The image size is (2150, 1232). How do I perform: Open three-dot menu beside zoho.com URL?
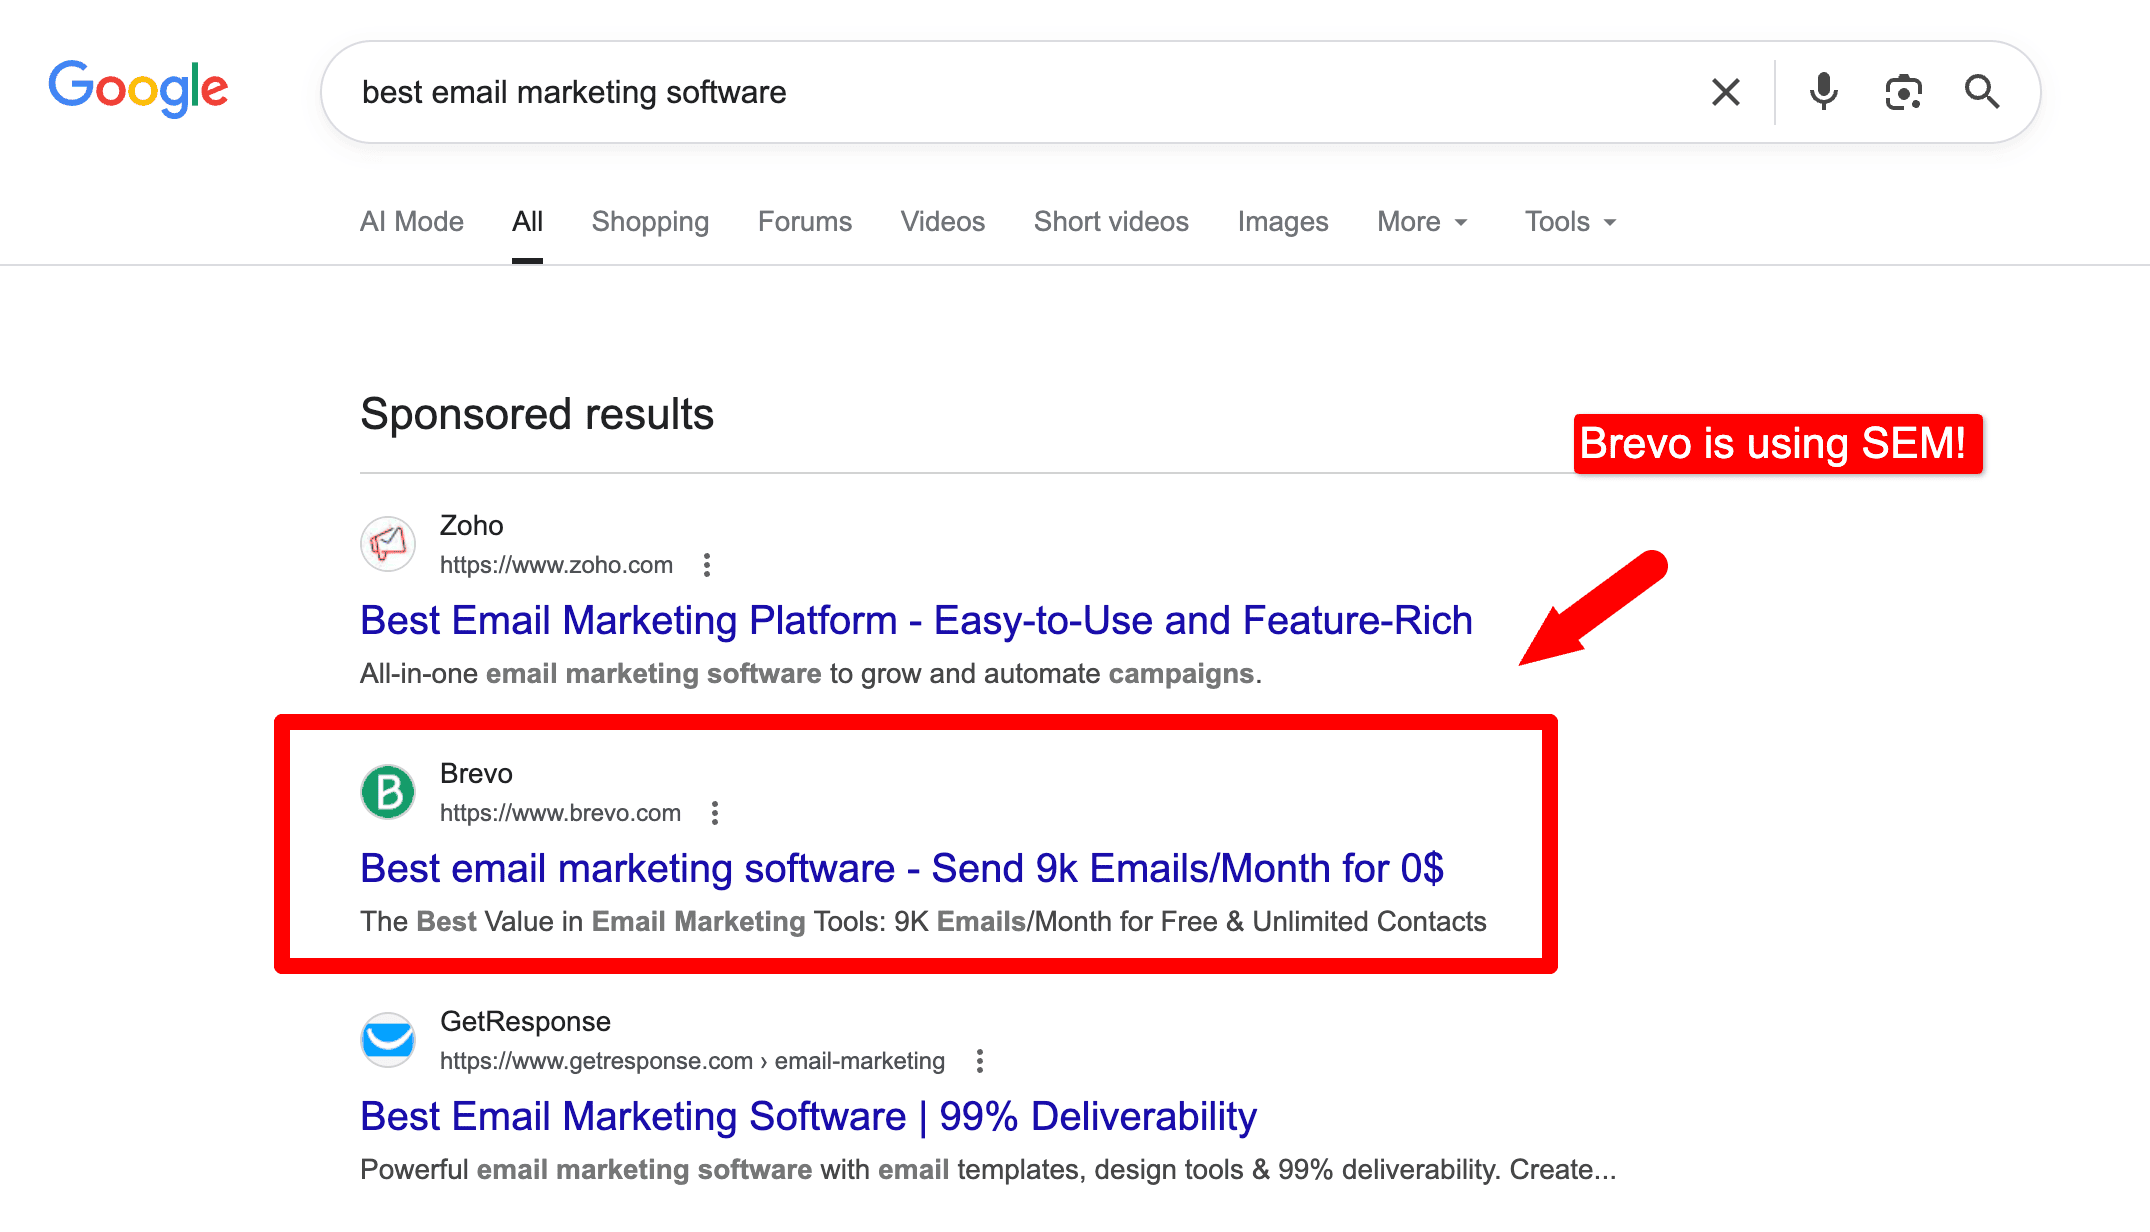point(707,565)
